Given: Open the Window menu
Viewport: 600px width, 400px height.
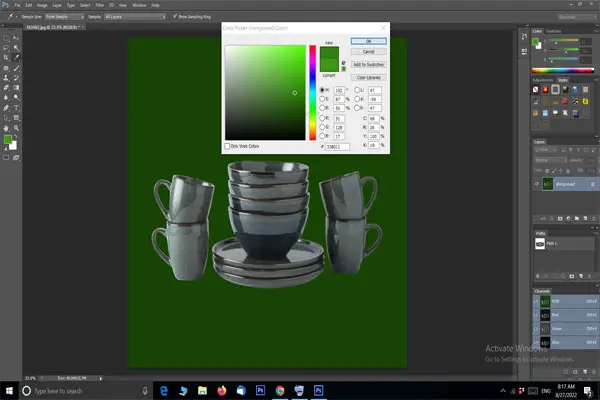Looking at the screenshot, I should (139, 5).
